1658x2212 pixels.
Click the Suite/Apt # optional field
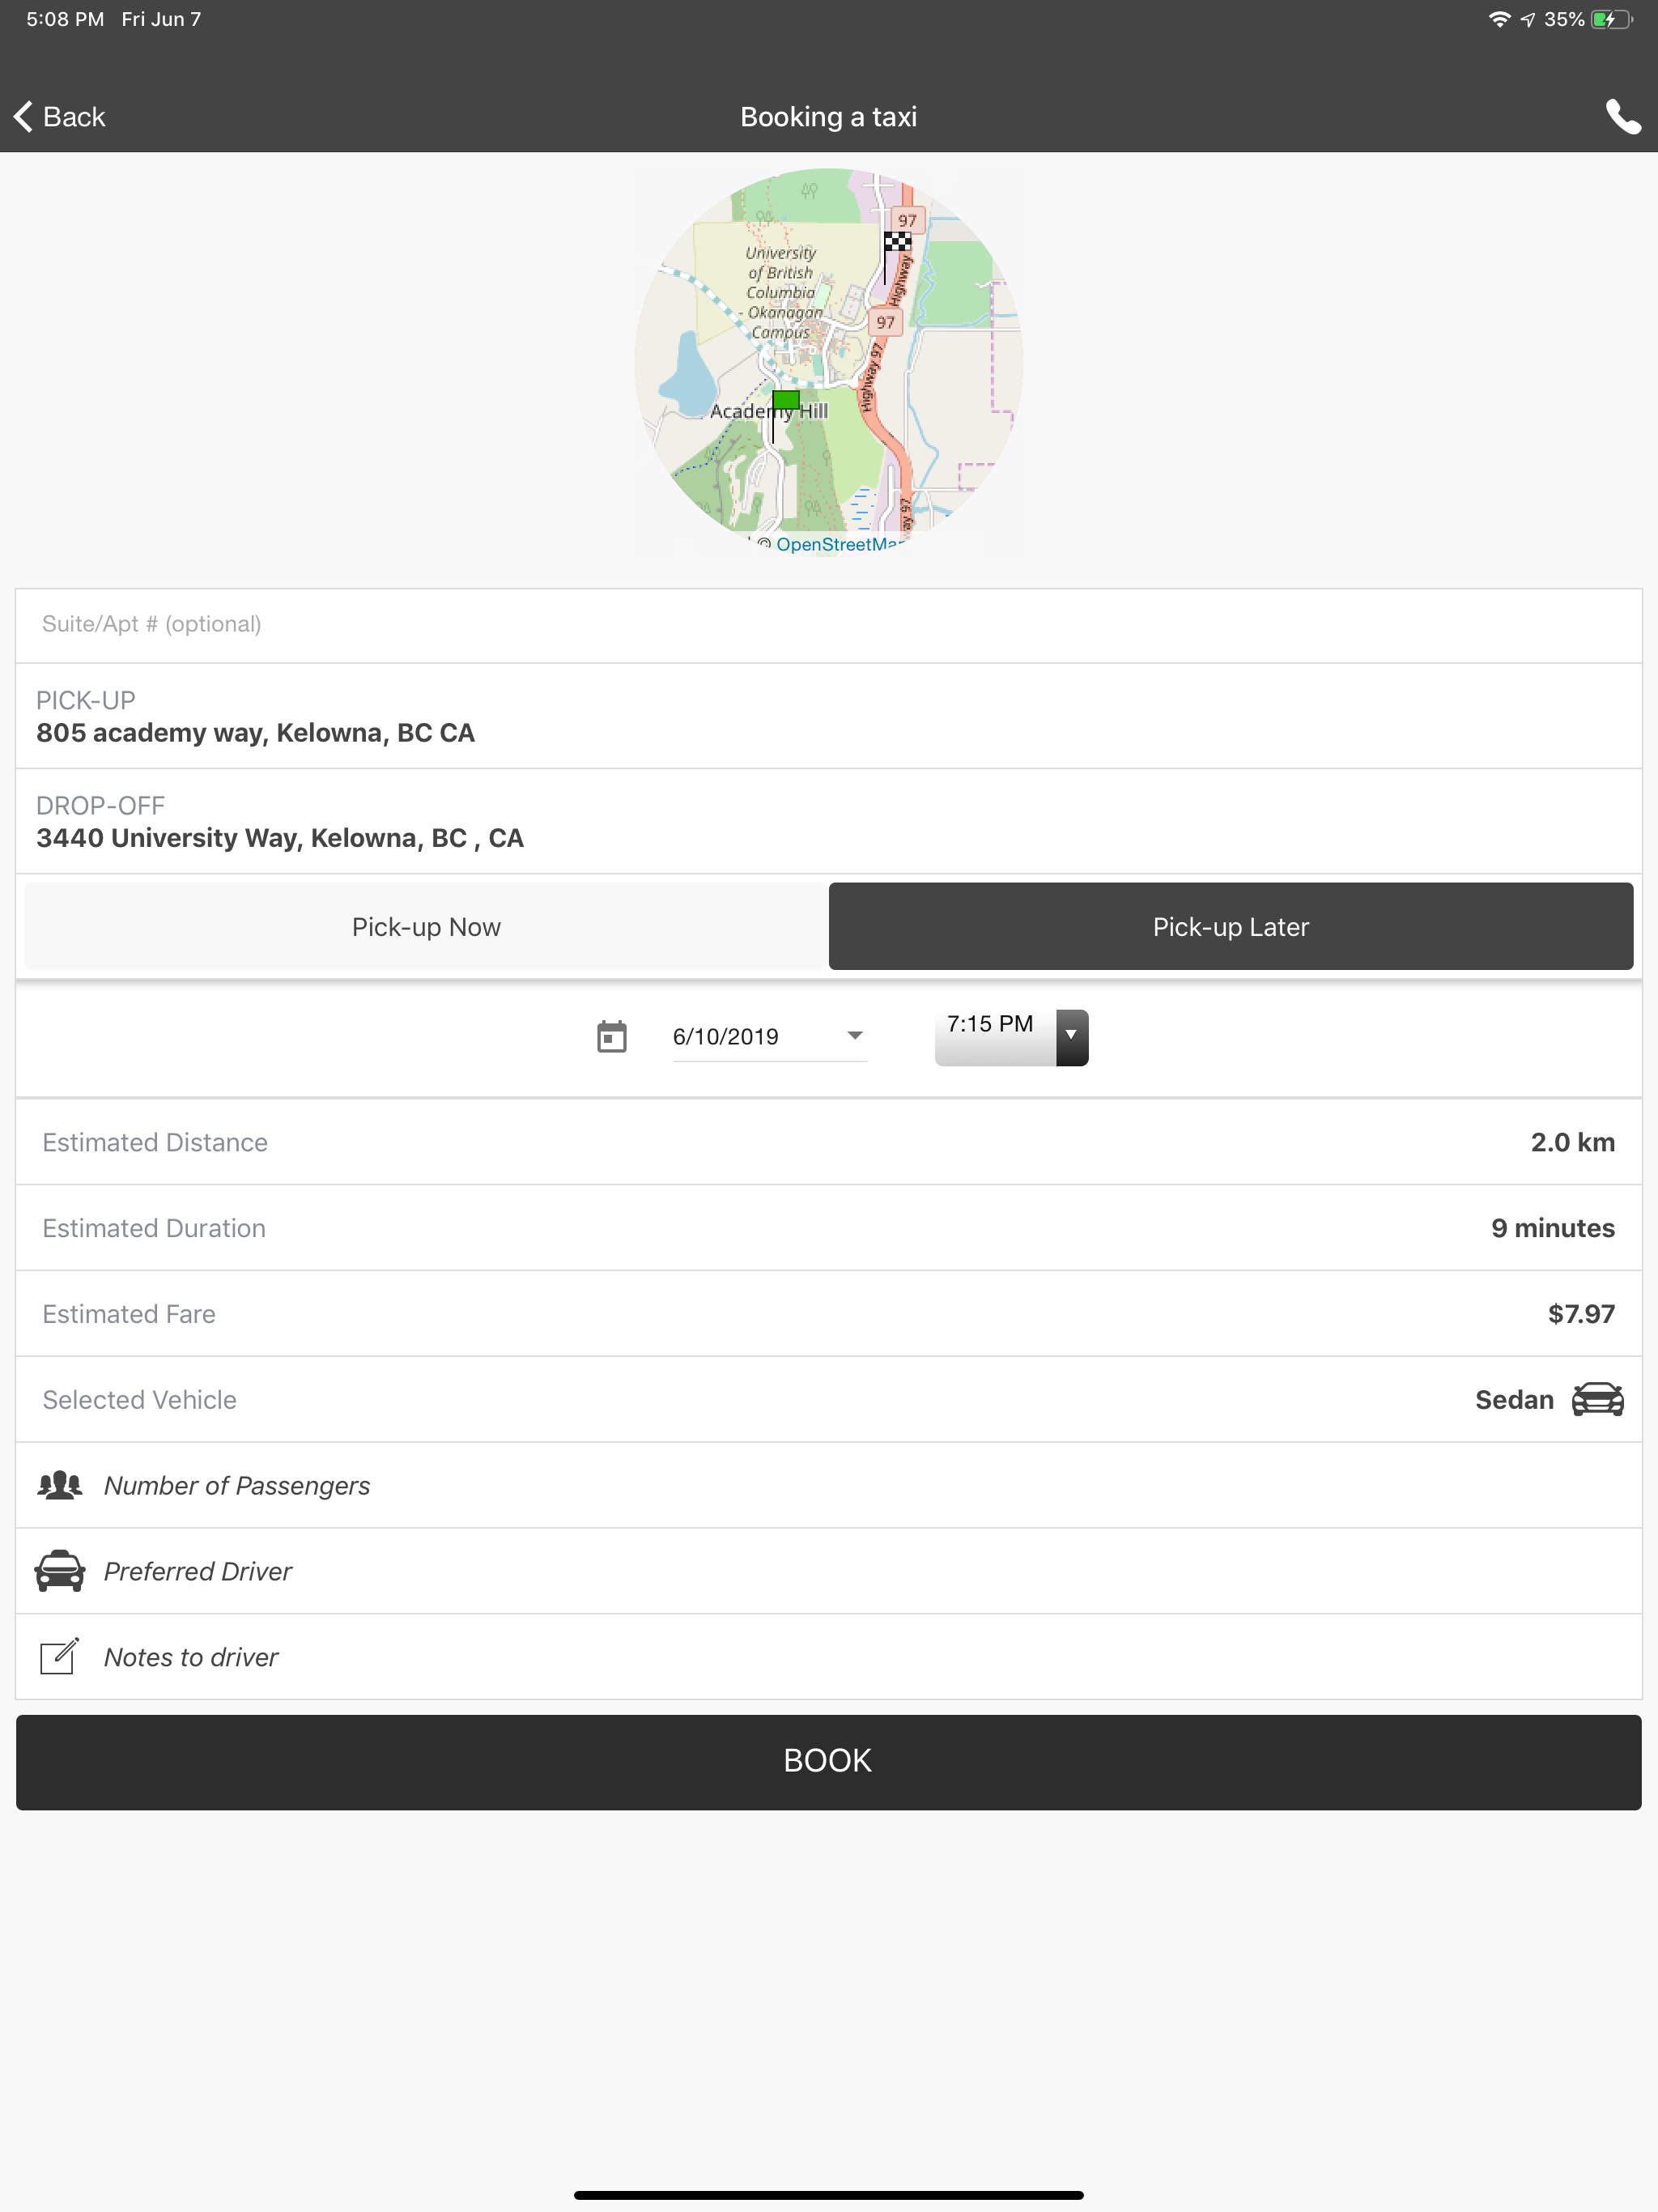pyautogui.click(x=829, y=625)
